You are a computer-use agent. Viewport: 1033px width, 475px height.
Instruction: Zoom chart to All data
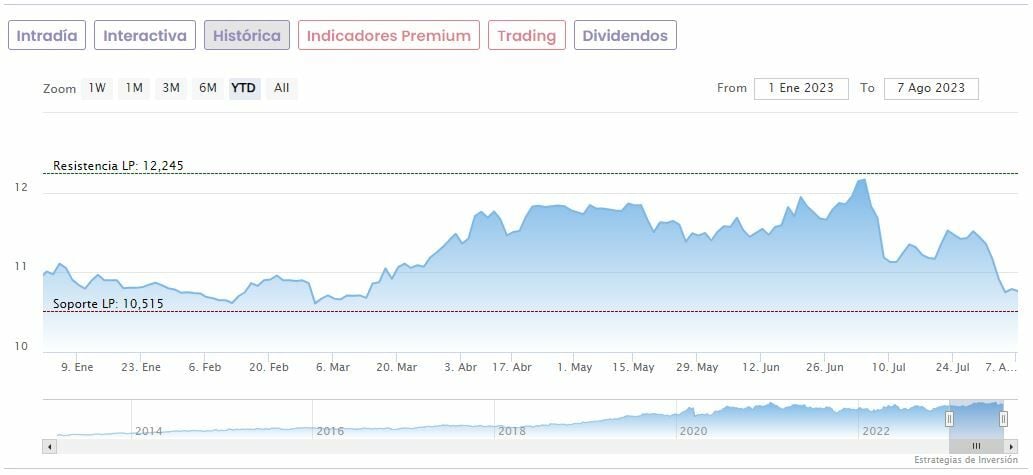pyautogui.click(x=282, y=88)
